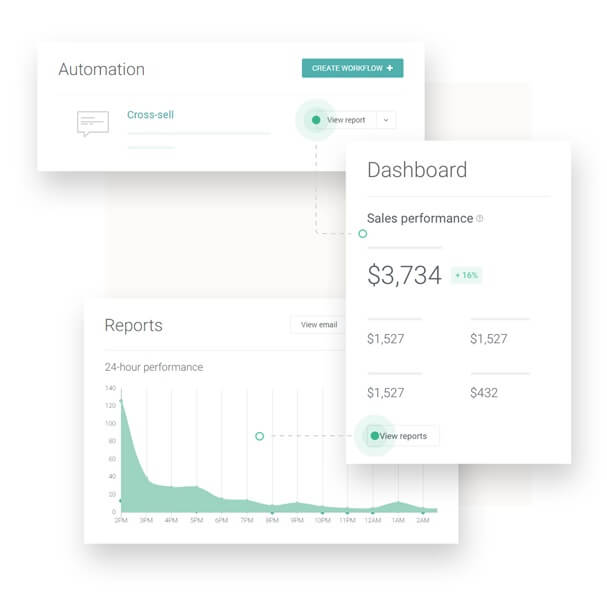Screen dimensions: 607x607
Task: Click the 1AM label on chart axis
Action: [398, 520]
